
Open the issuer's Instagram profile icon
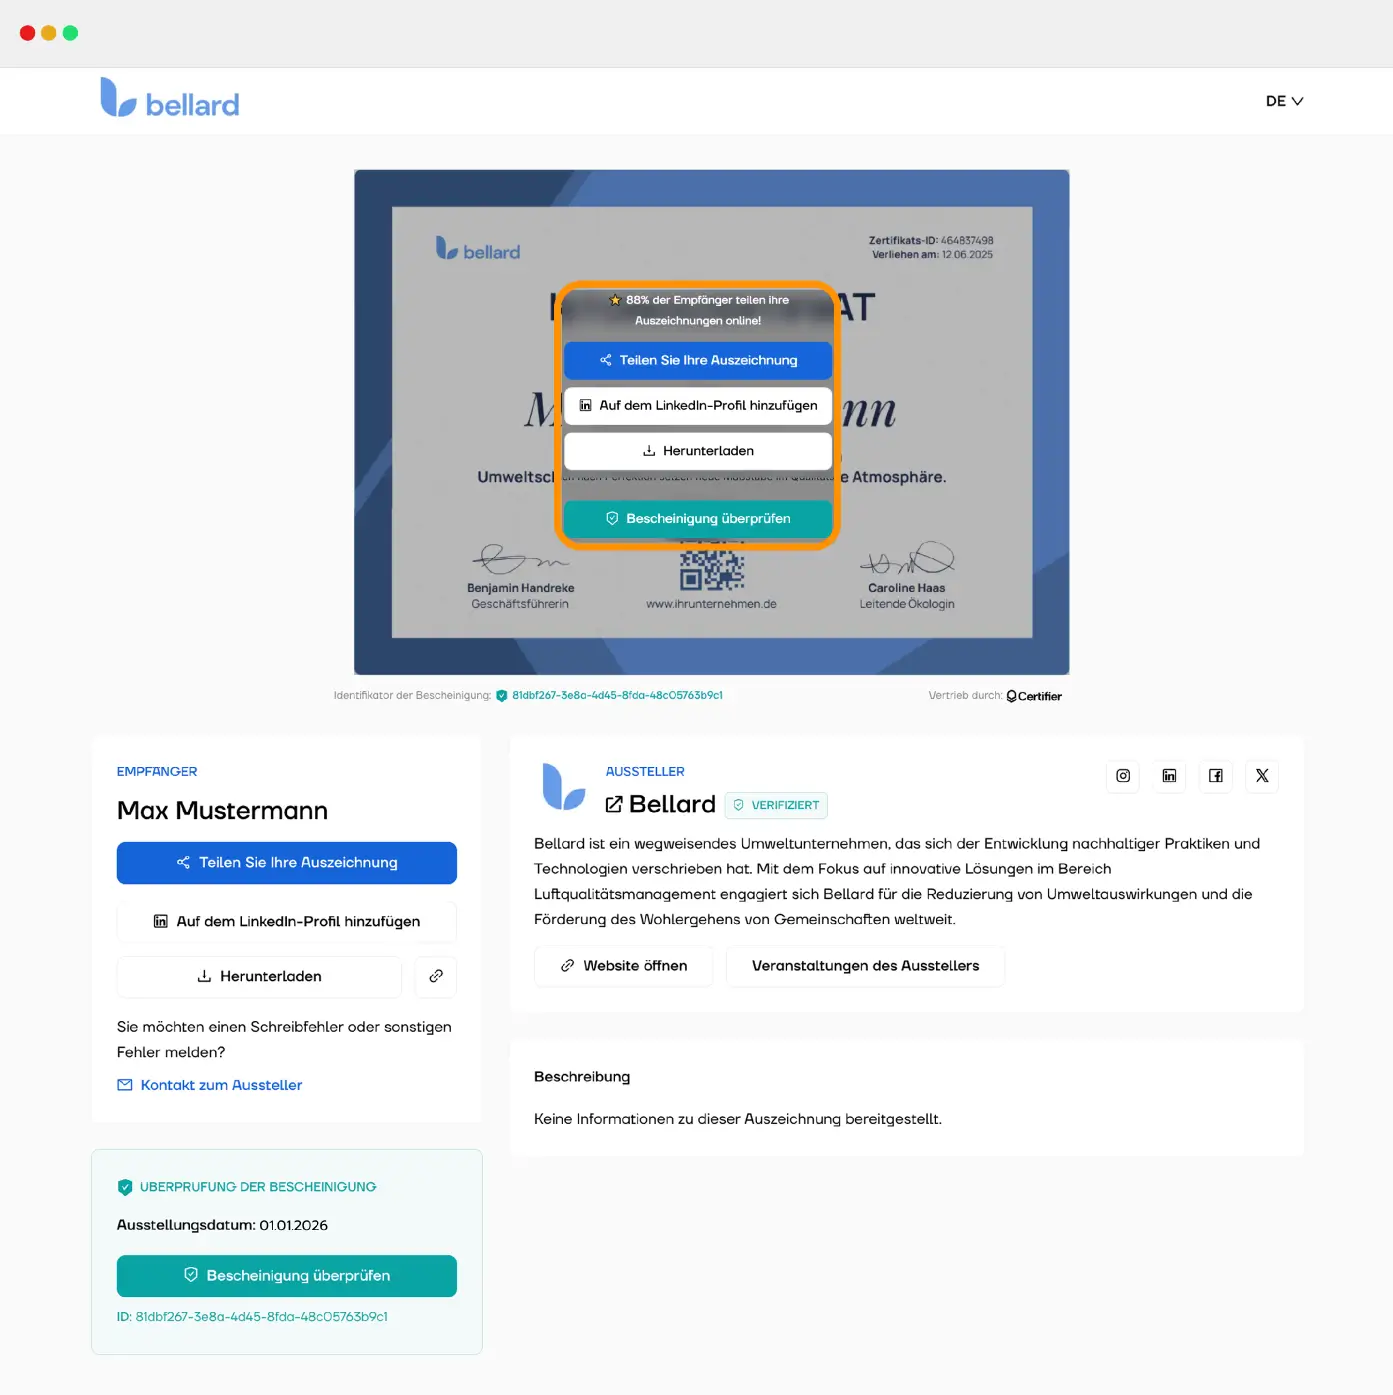tap(1122, 776)
